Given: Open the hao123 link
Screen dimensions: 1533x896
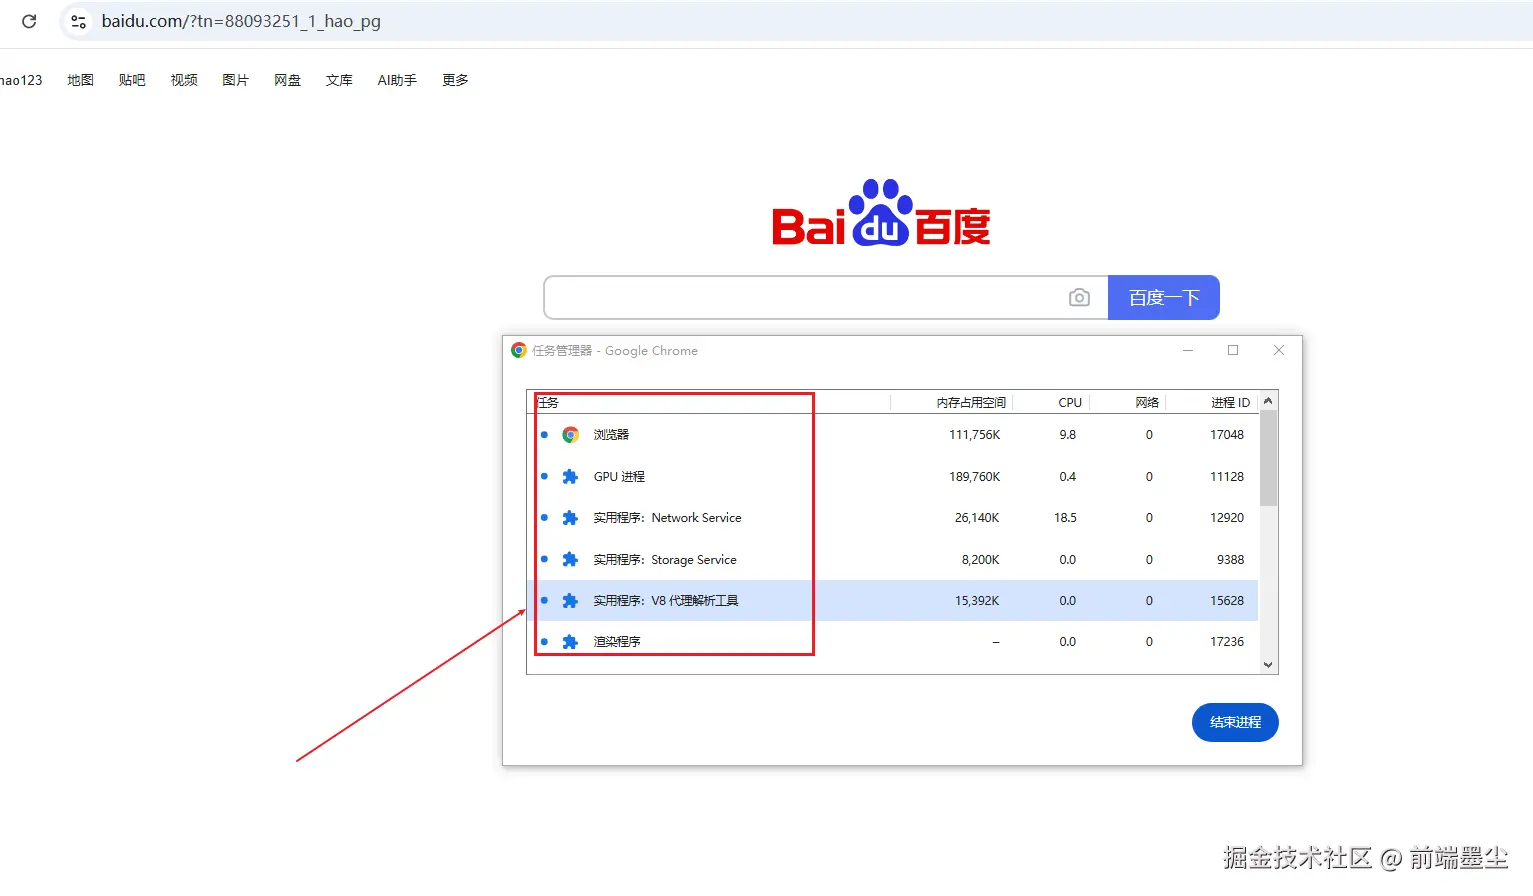Looking at the screenshot, I should (x=21, y=80).
